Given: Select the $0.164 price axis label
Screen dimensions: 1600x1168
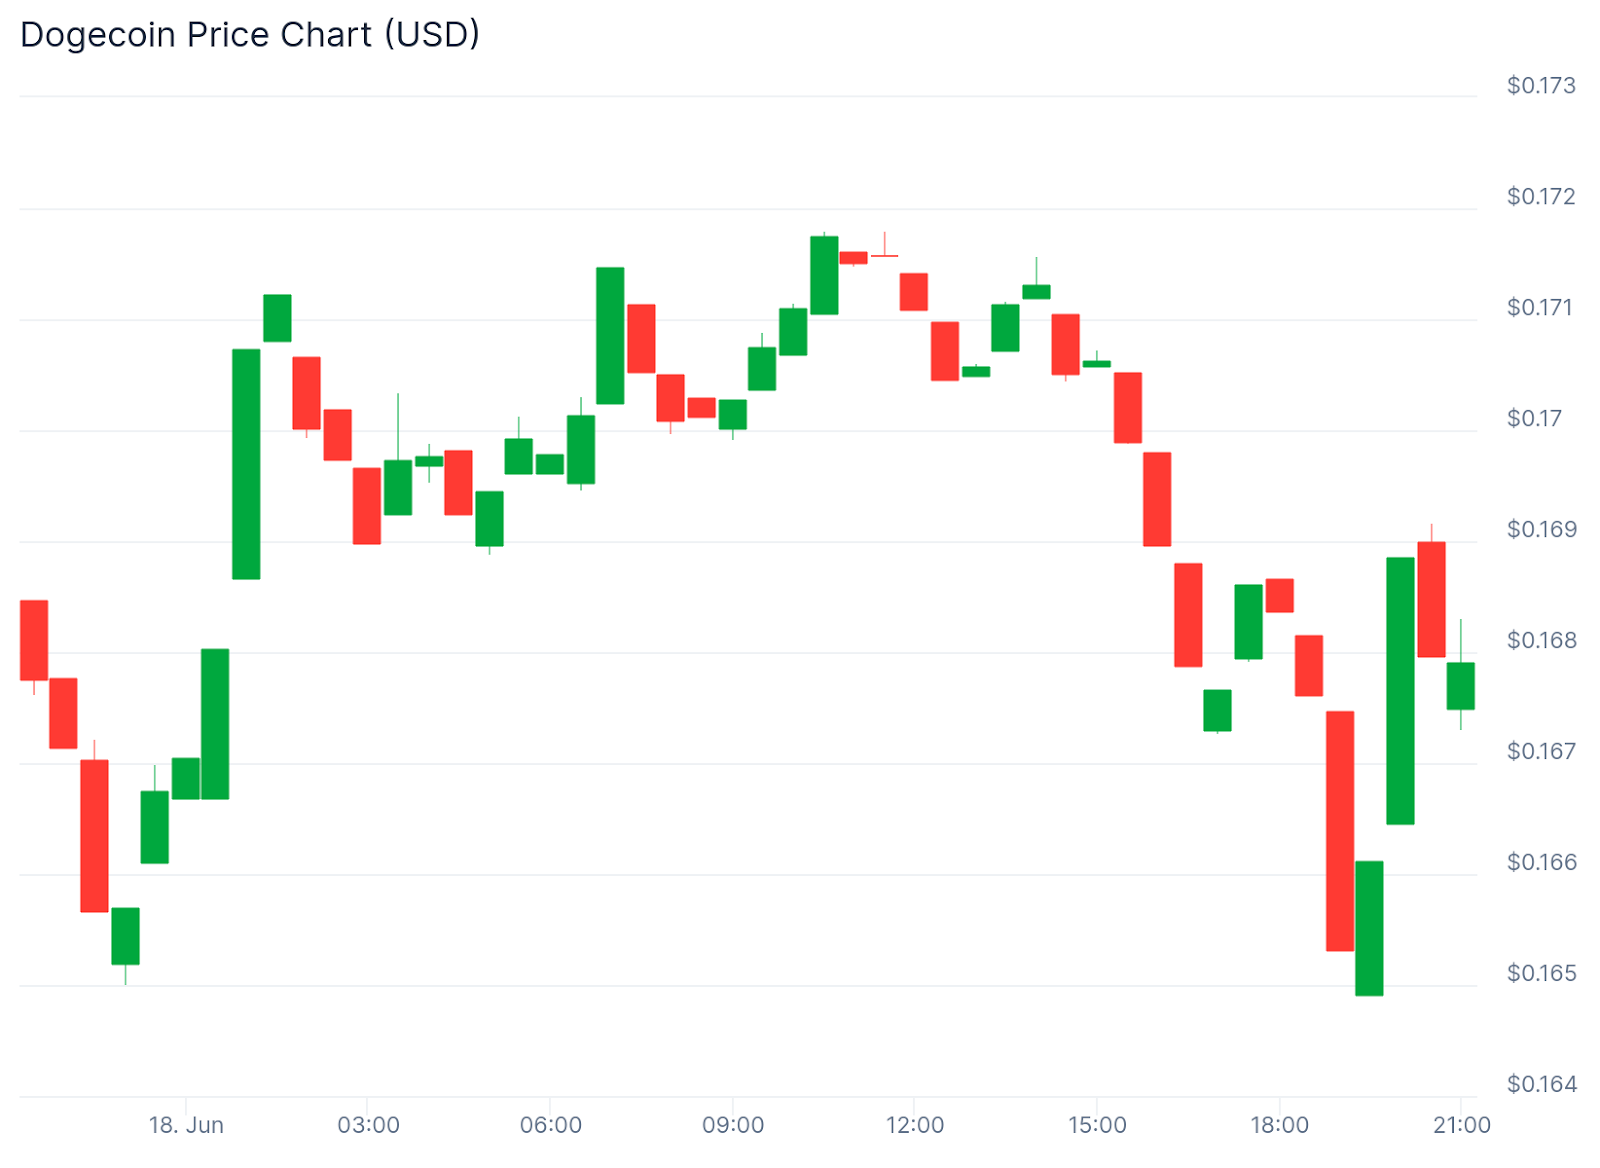Looking at the screenshot, I should click(x=1541, y=1085).
